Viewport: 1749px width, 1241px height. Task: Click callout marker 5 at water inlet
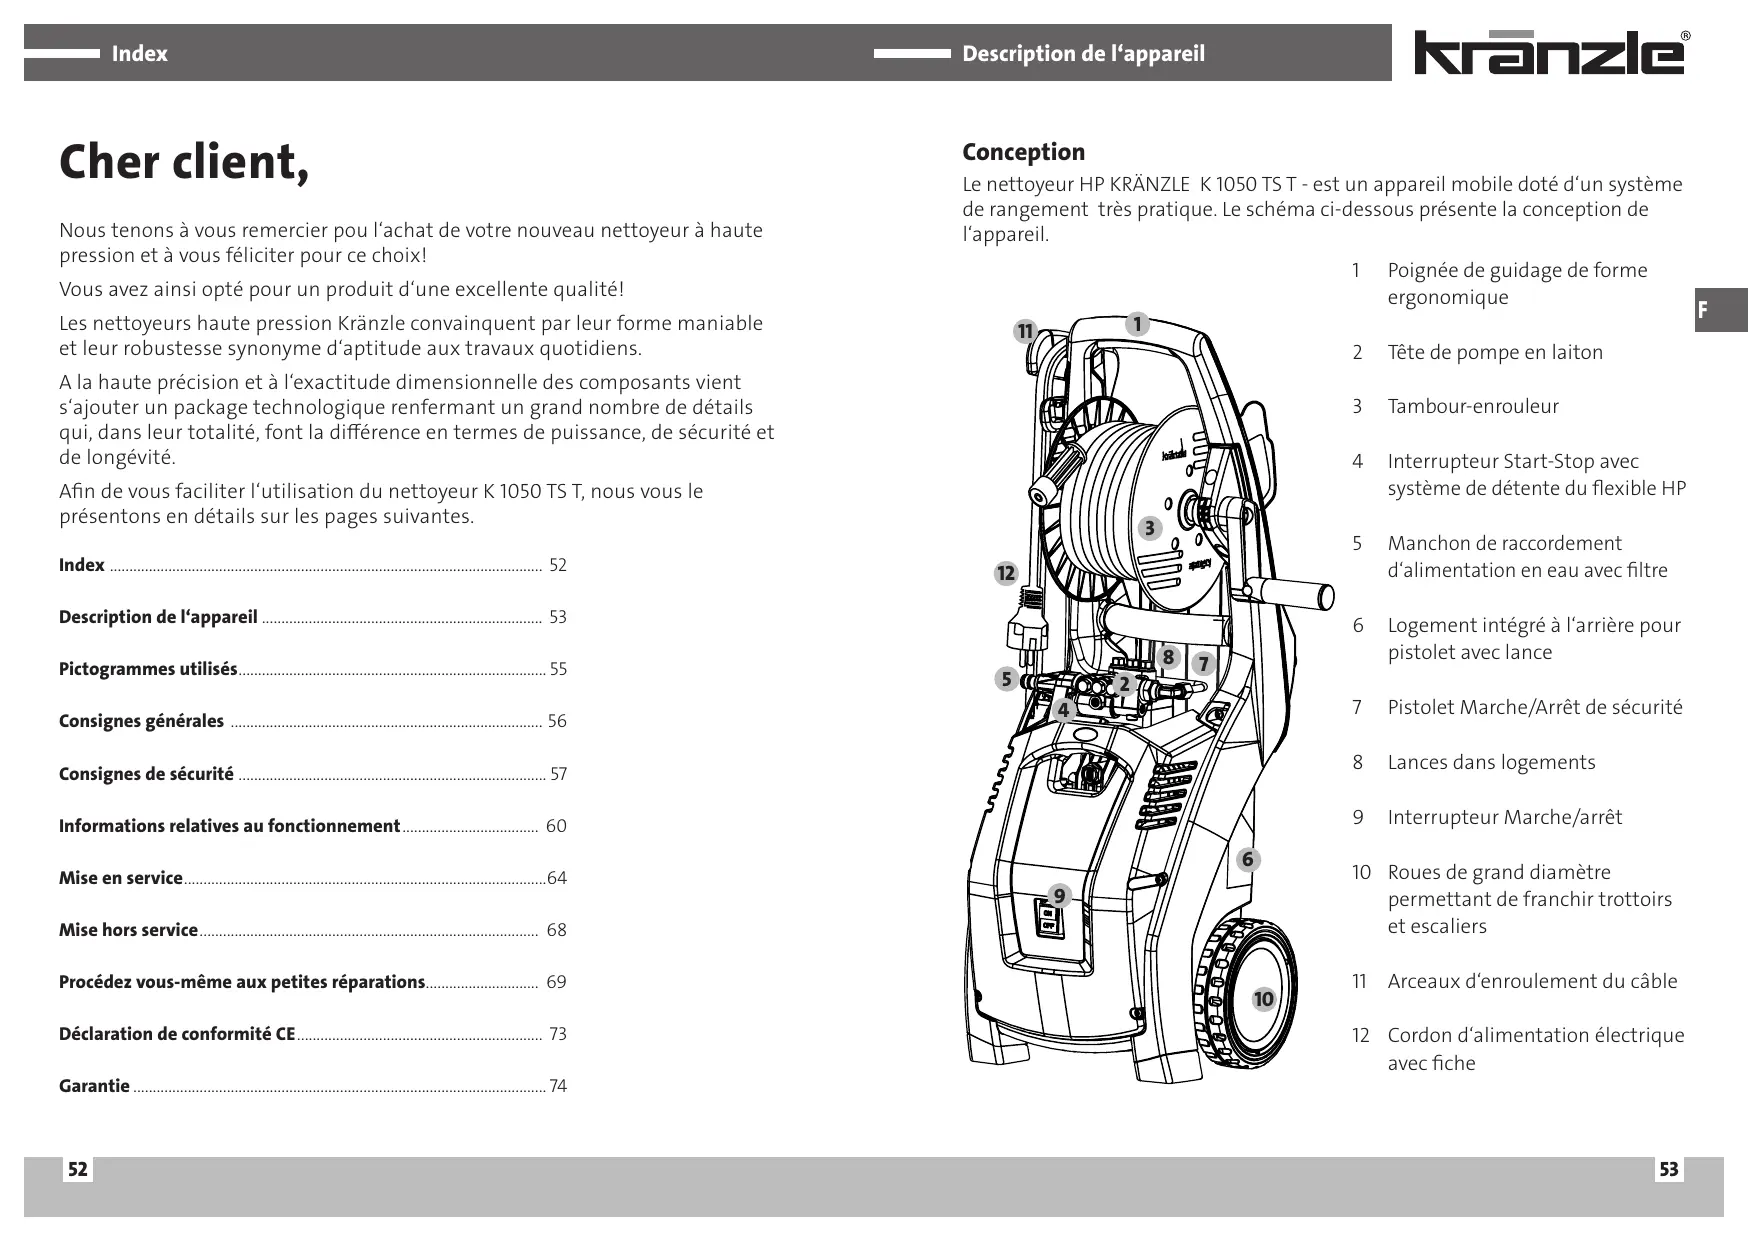pyautogui.click(x=1007, y=680)
